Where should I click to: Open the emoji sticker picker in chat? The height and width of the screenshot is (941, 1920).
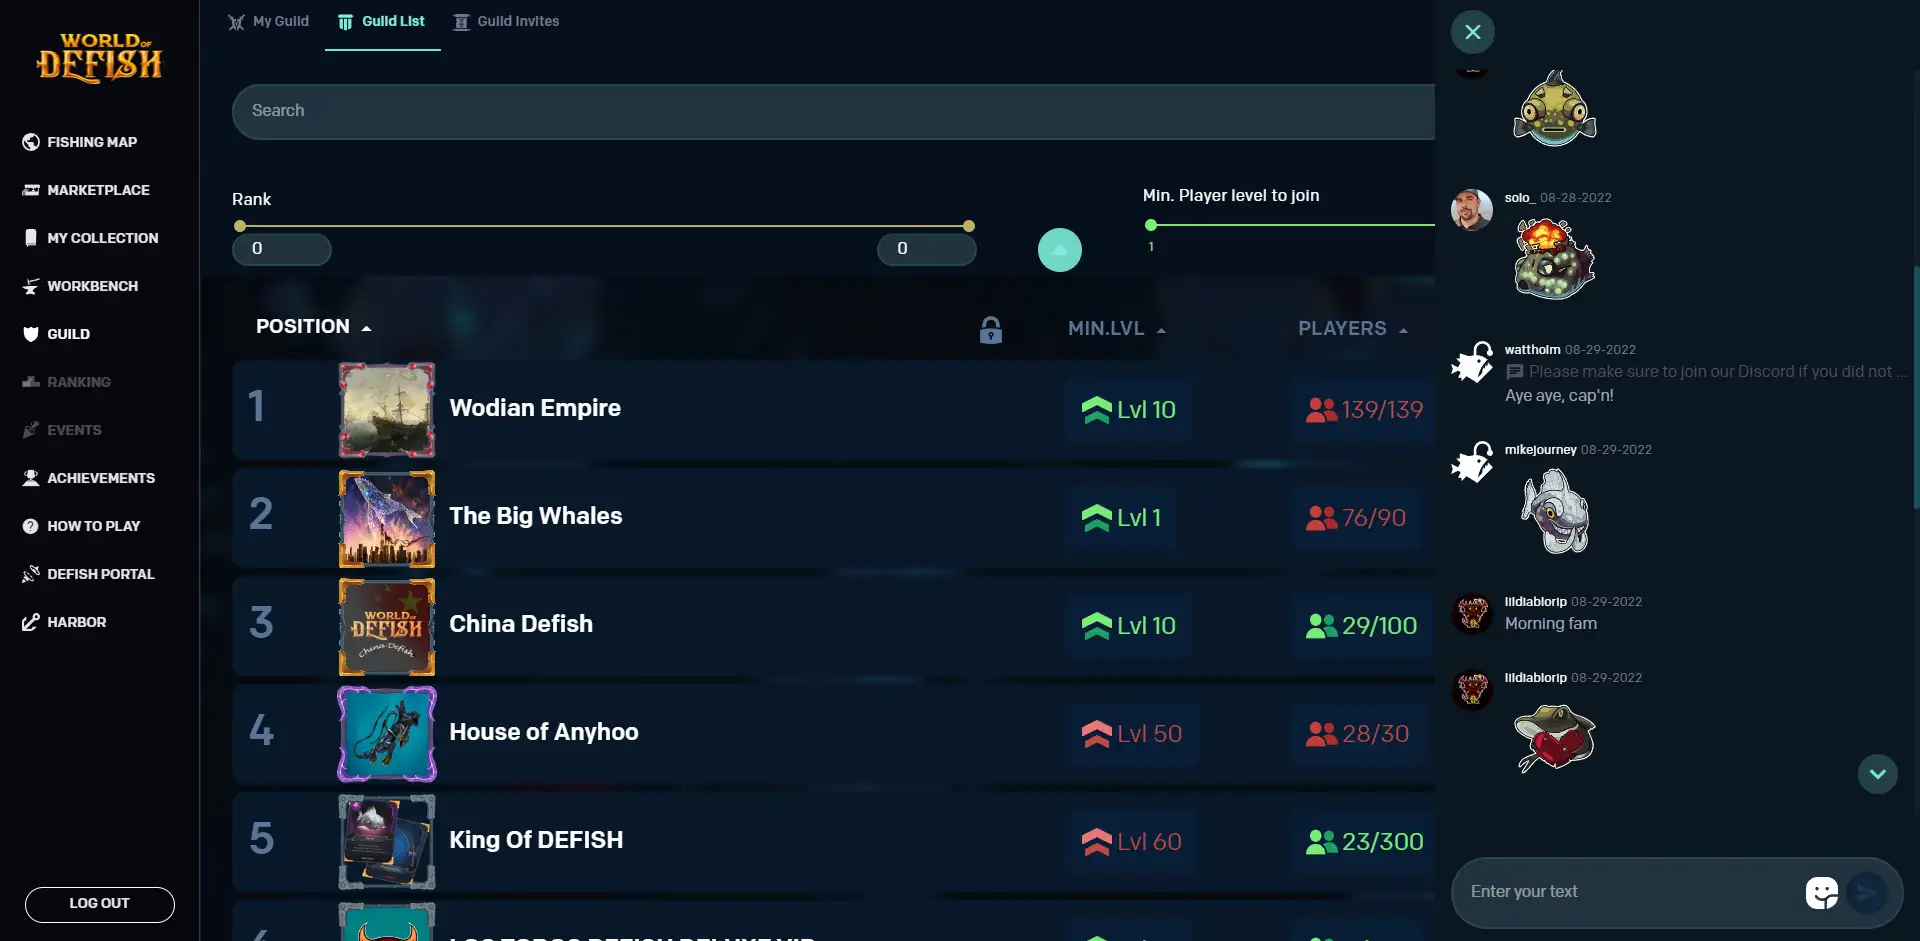(1821, 892)
